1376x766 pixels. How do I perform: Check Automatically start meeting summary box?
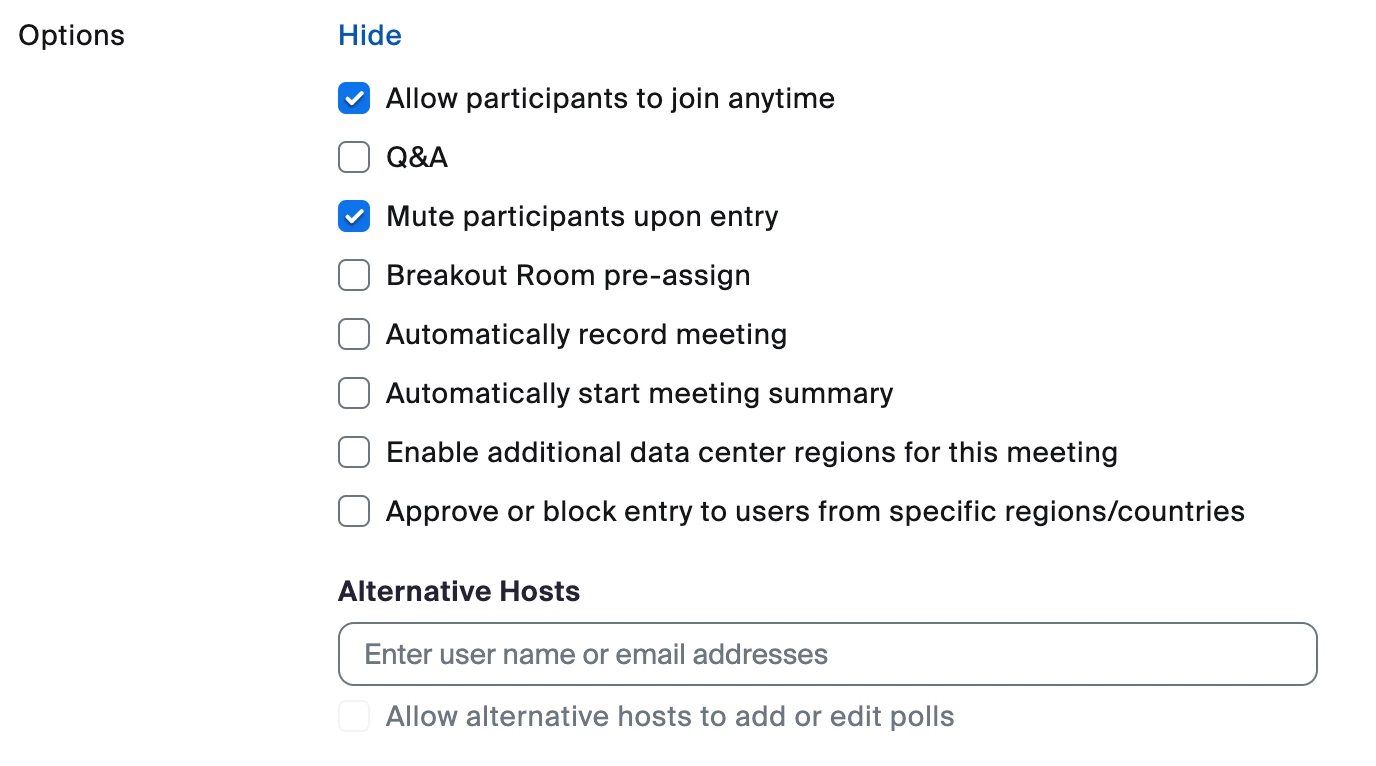pos(354,394)
